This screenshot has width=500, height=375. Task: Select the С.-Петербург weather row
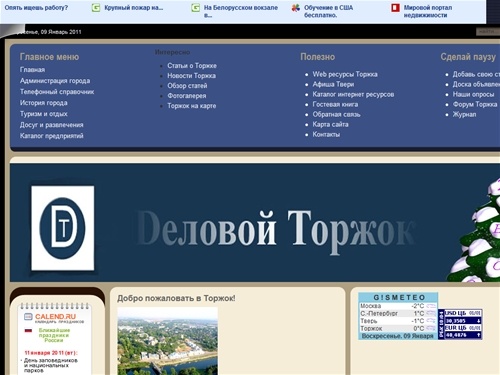tap(398, 313)
